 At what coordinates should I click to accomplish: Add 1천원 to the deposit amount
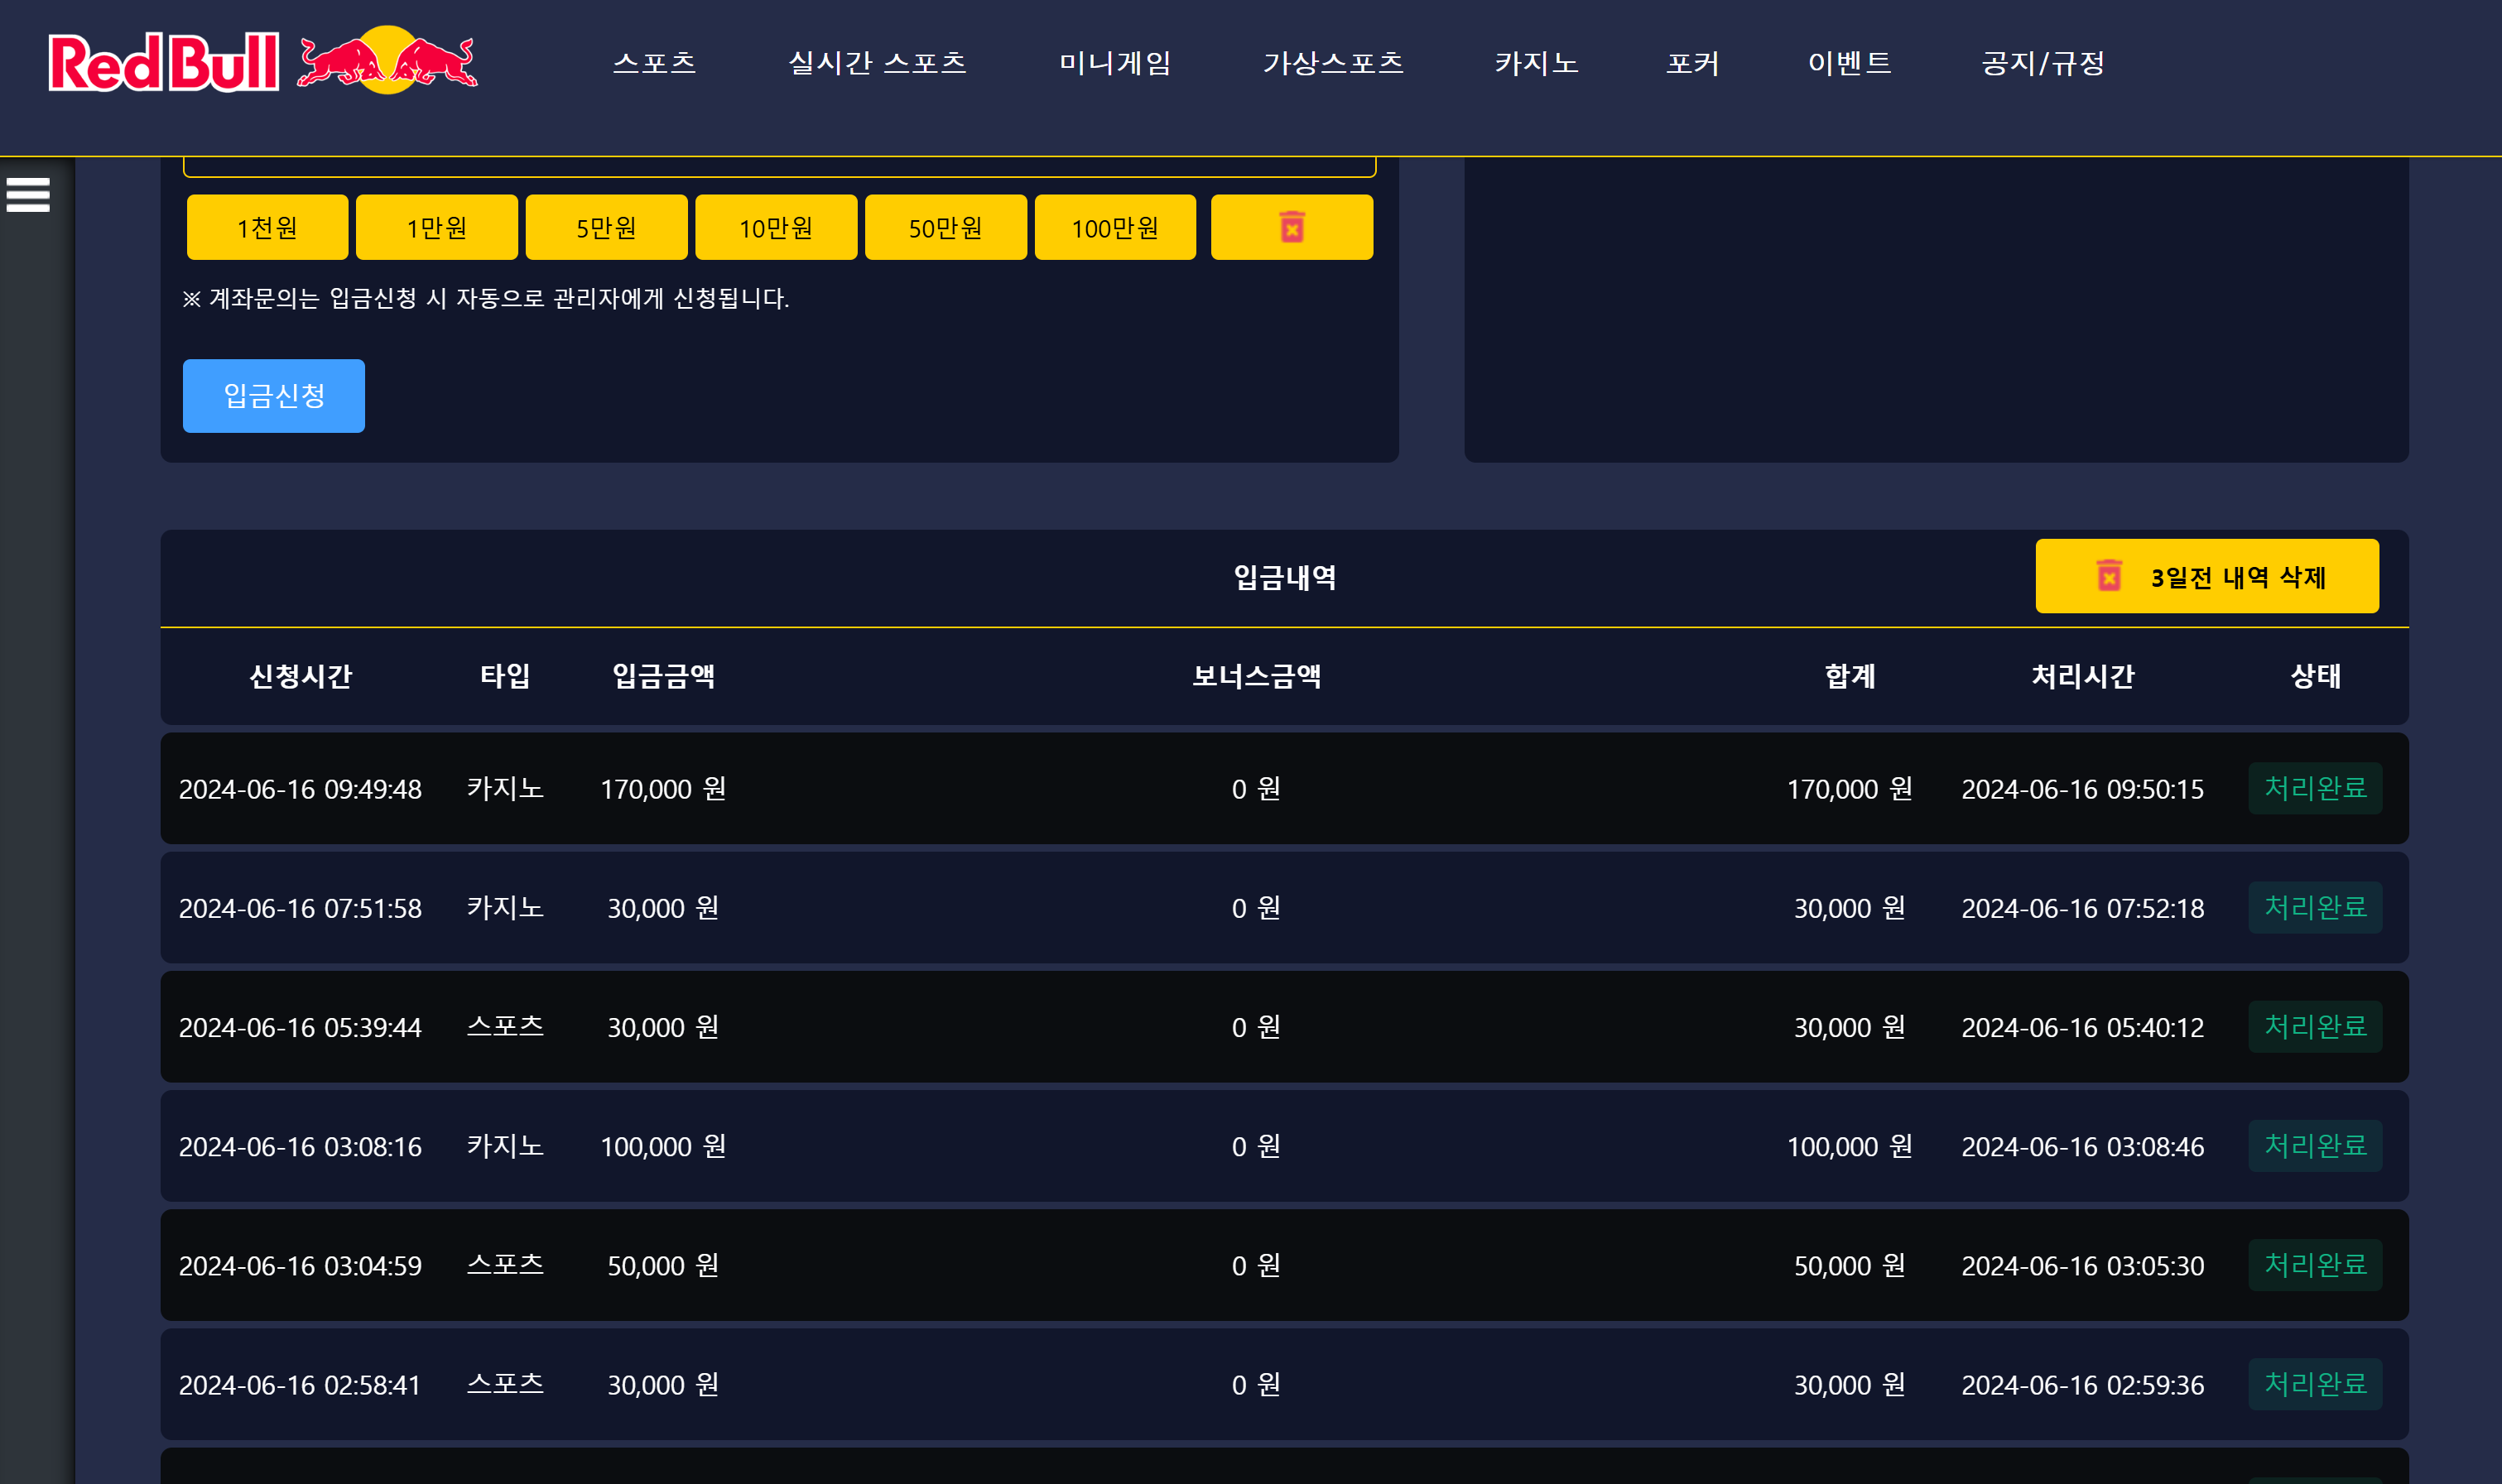click(x=267, y=227)
